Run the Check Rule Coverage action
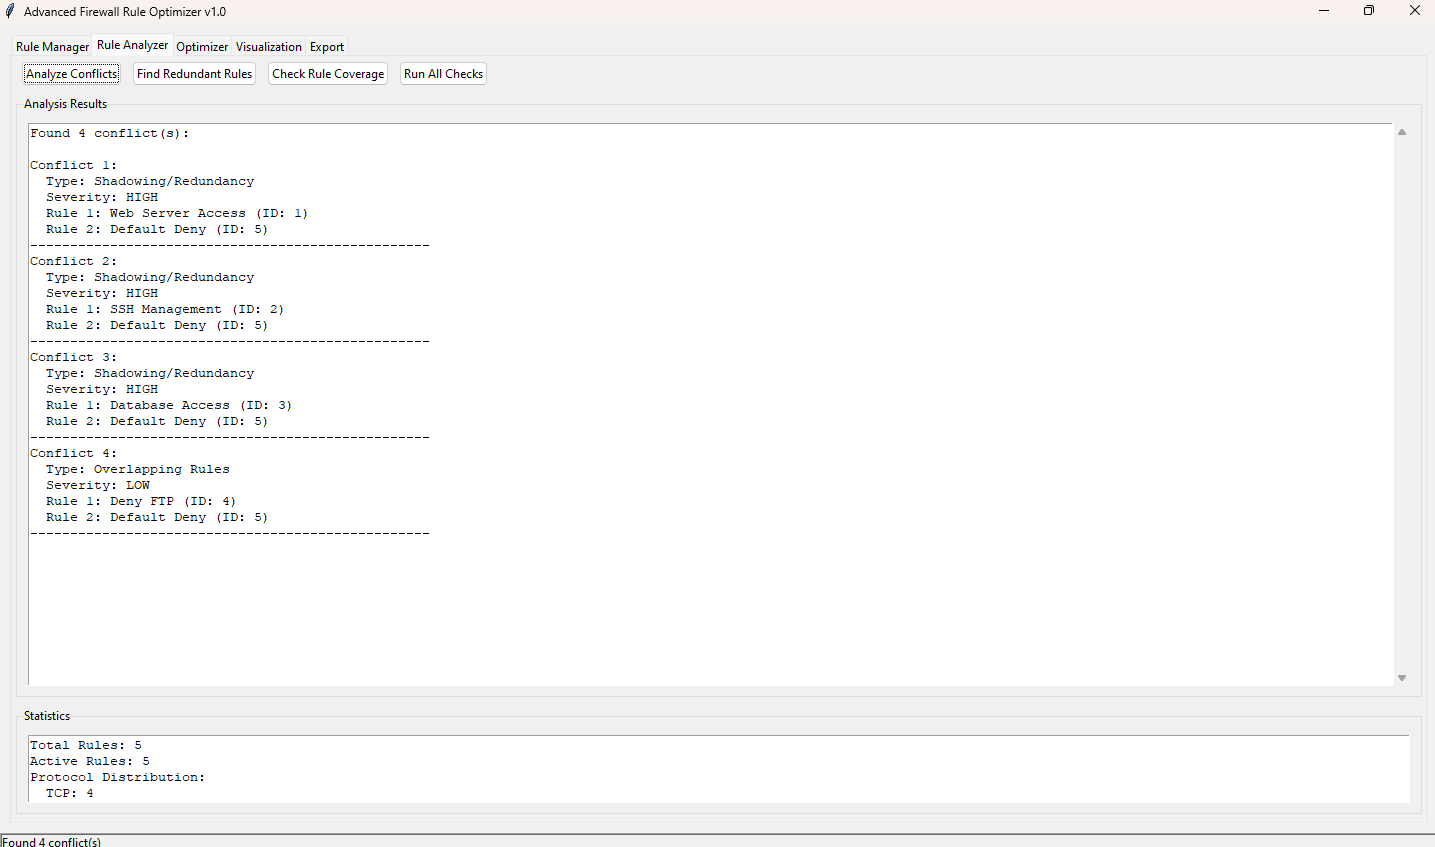Viewport: 1435px width, 847px height. click(x=328, y=74)
